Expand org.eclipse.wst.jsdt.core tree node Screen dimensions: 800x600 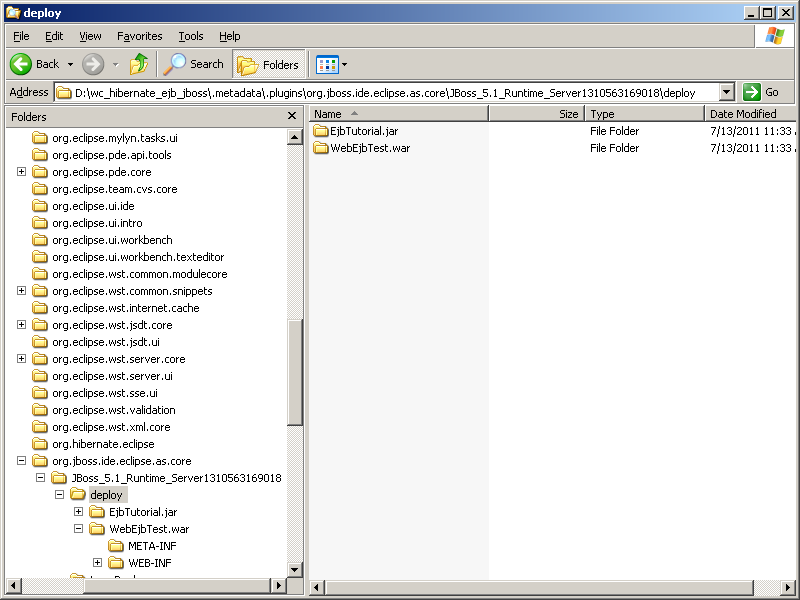pos(21,324)
